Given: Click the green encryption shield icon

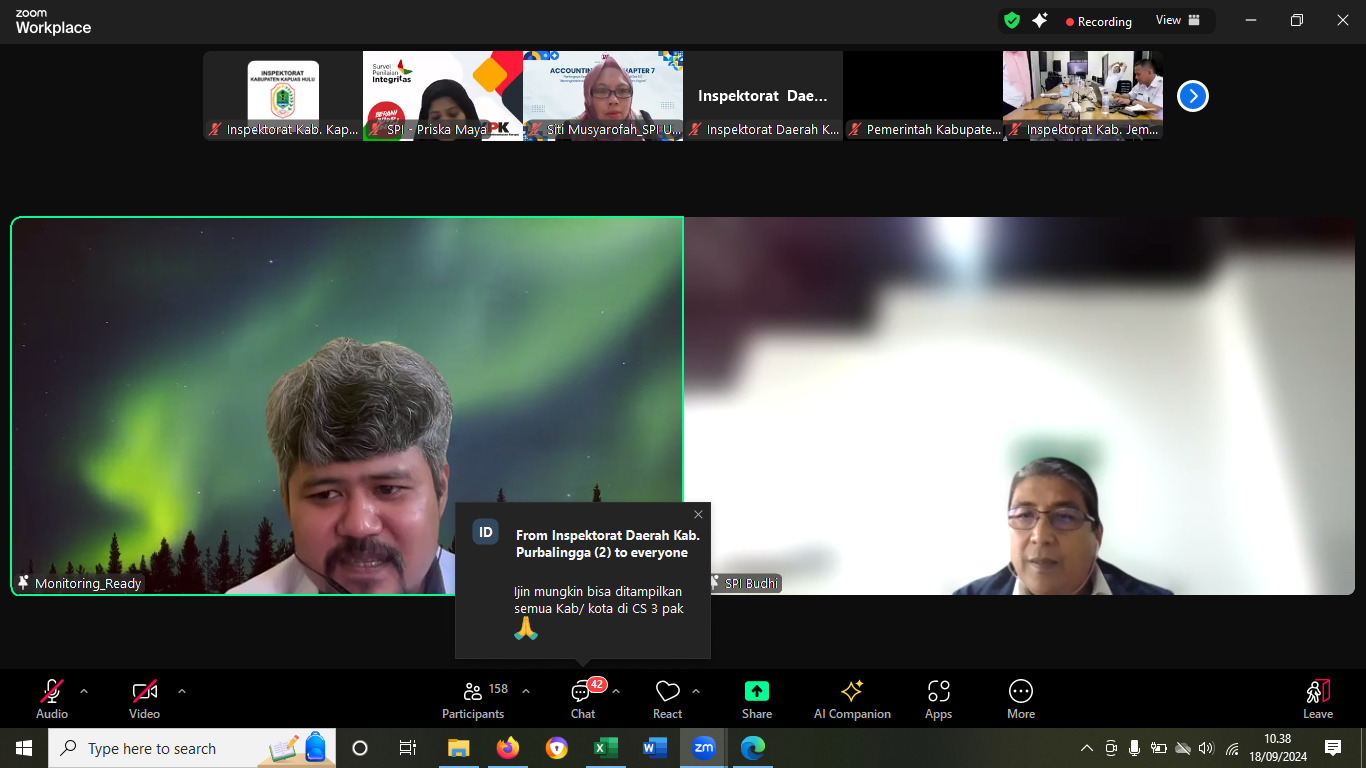Looking at the screenshot, I should pos(1012,20).
